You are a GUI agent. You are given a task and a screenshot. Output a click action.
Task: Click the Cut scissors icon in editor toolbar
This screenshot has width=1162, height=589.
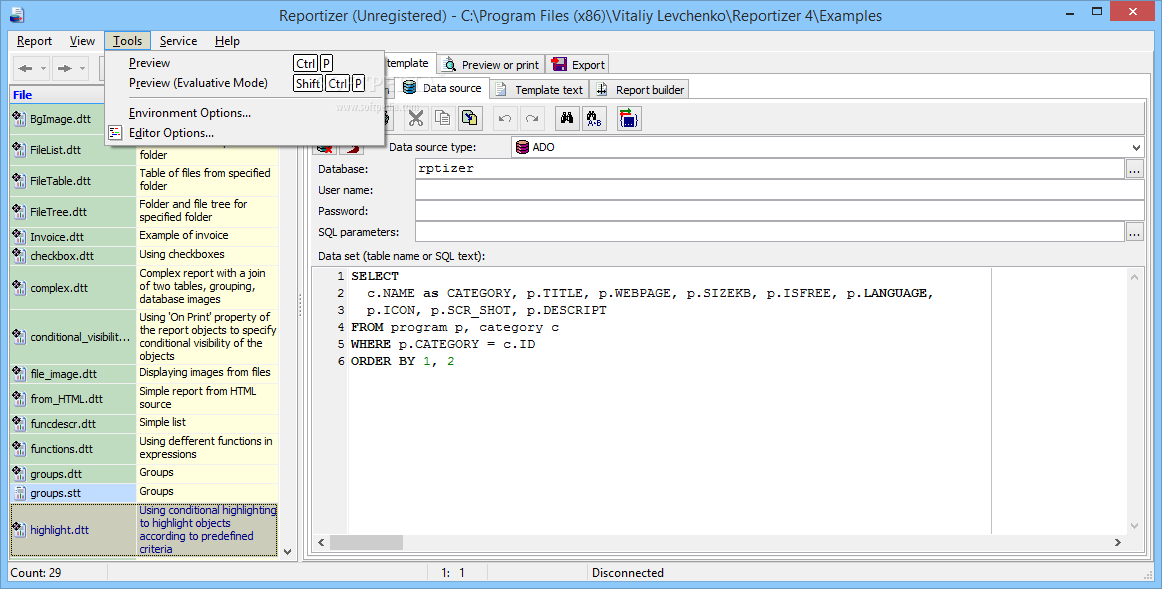point(416,118)
